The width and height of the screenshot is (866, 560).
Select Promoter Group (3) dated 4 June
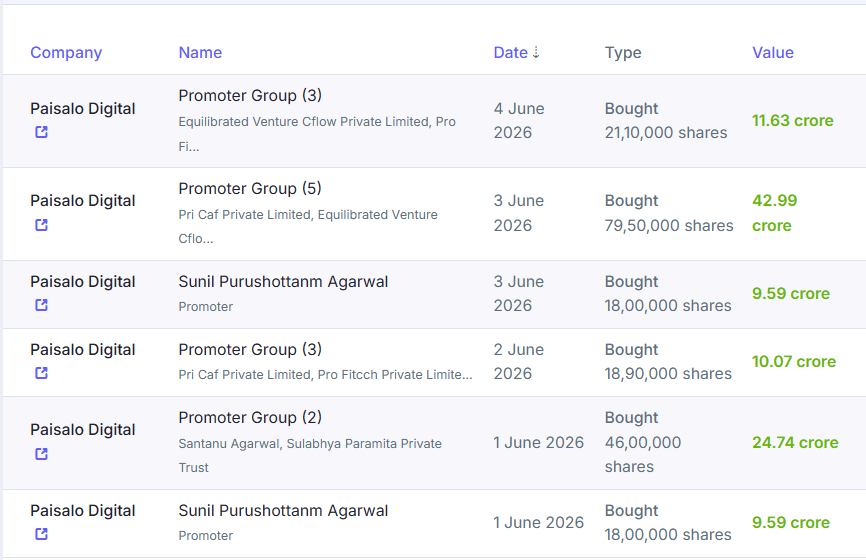point(250,96)
